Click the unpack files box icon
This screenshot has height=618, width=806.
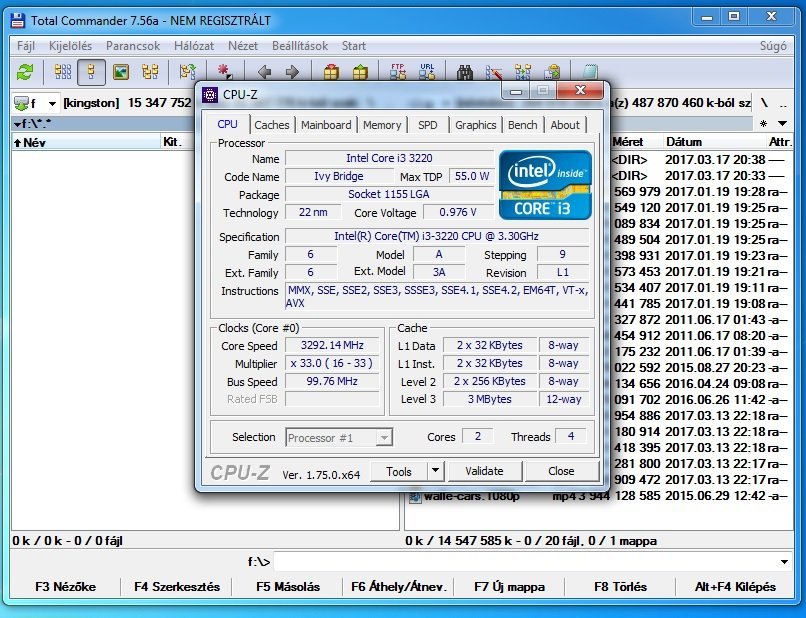pyautogui.click(x=360, y=71)
